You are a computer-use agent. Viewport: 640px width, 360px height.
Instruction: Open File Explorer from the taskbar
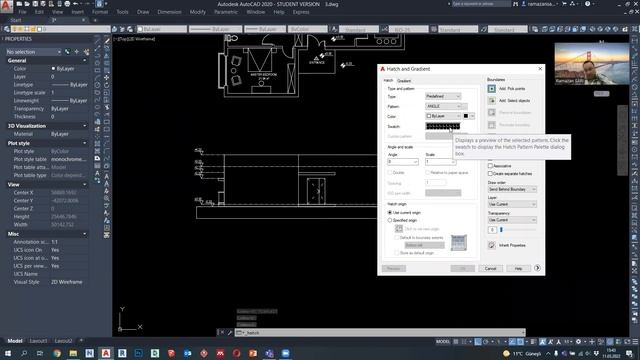(73, 353)
